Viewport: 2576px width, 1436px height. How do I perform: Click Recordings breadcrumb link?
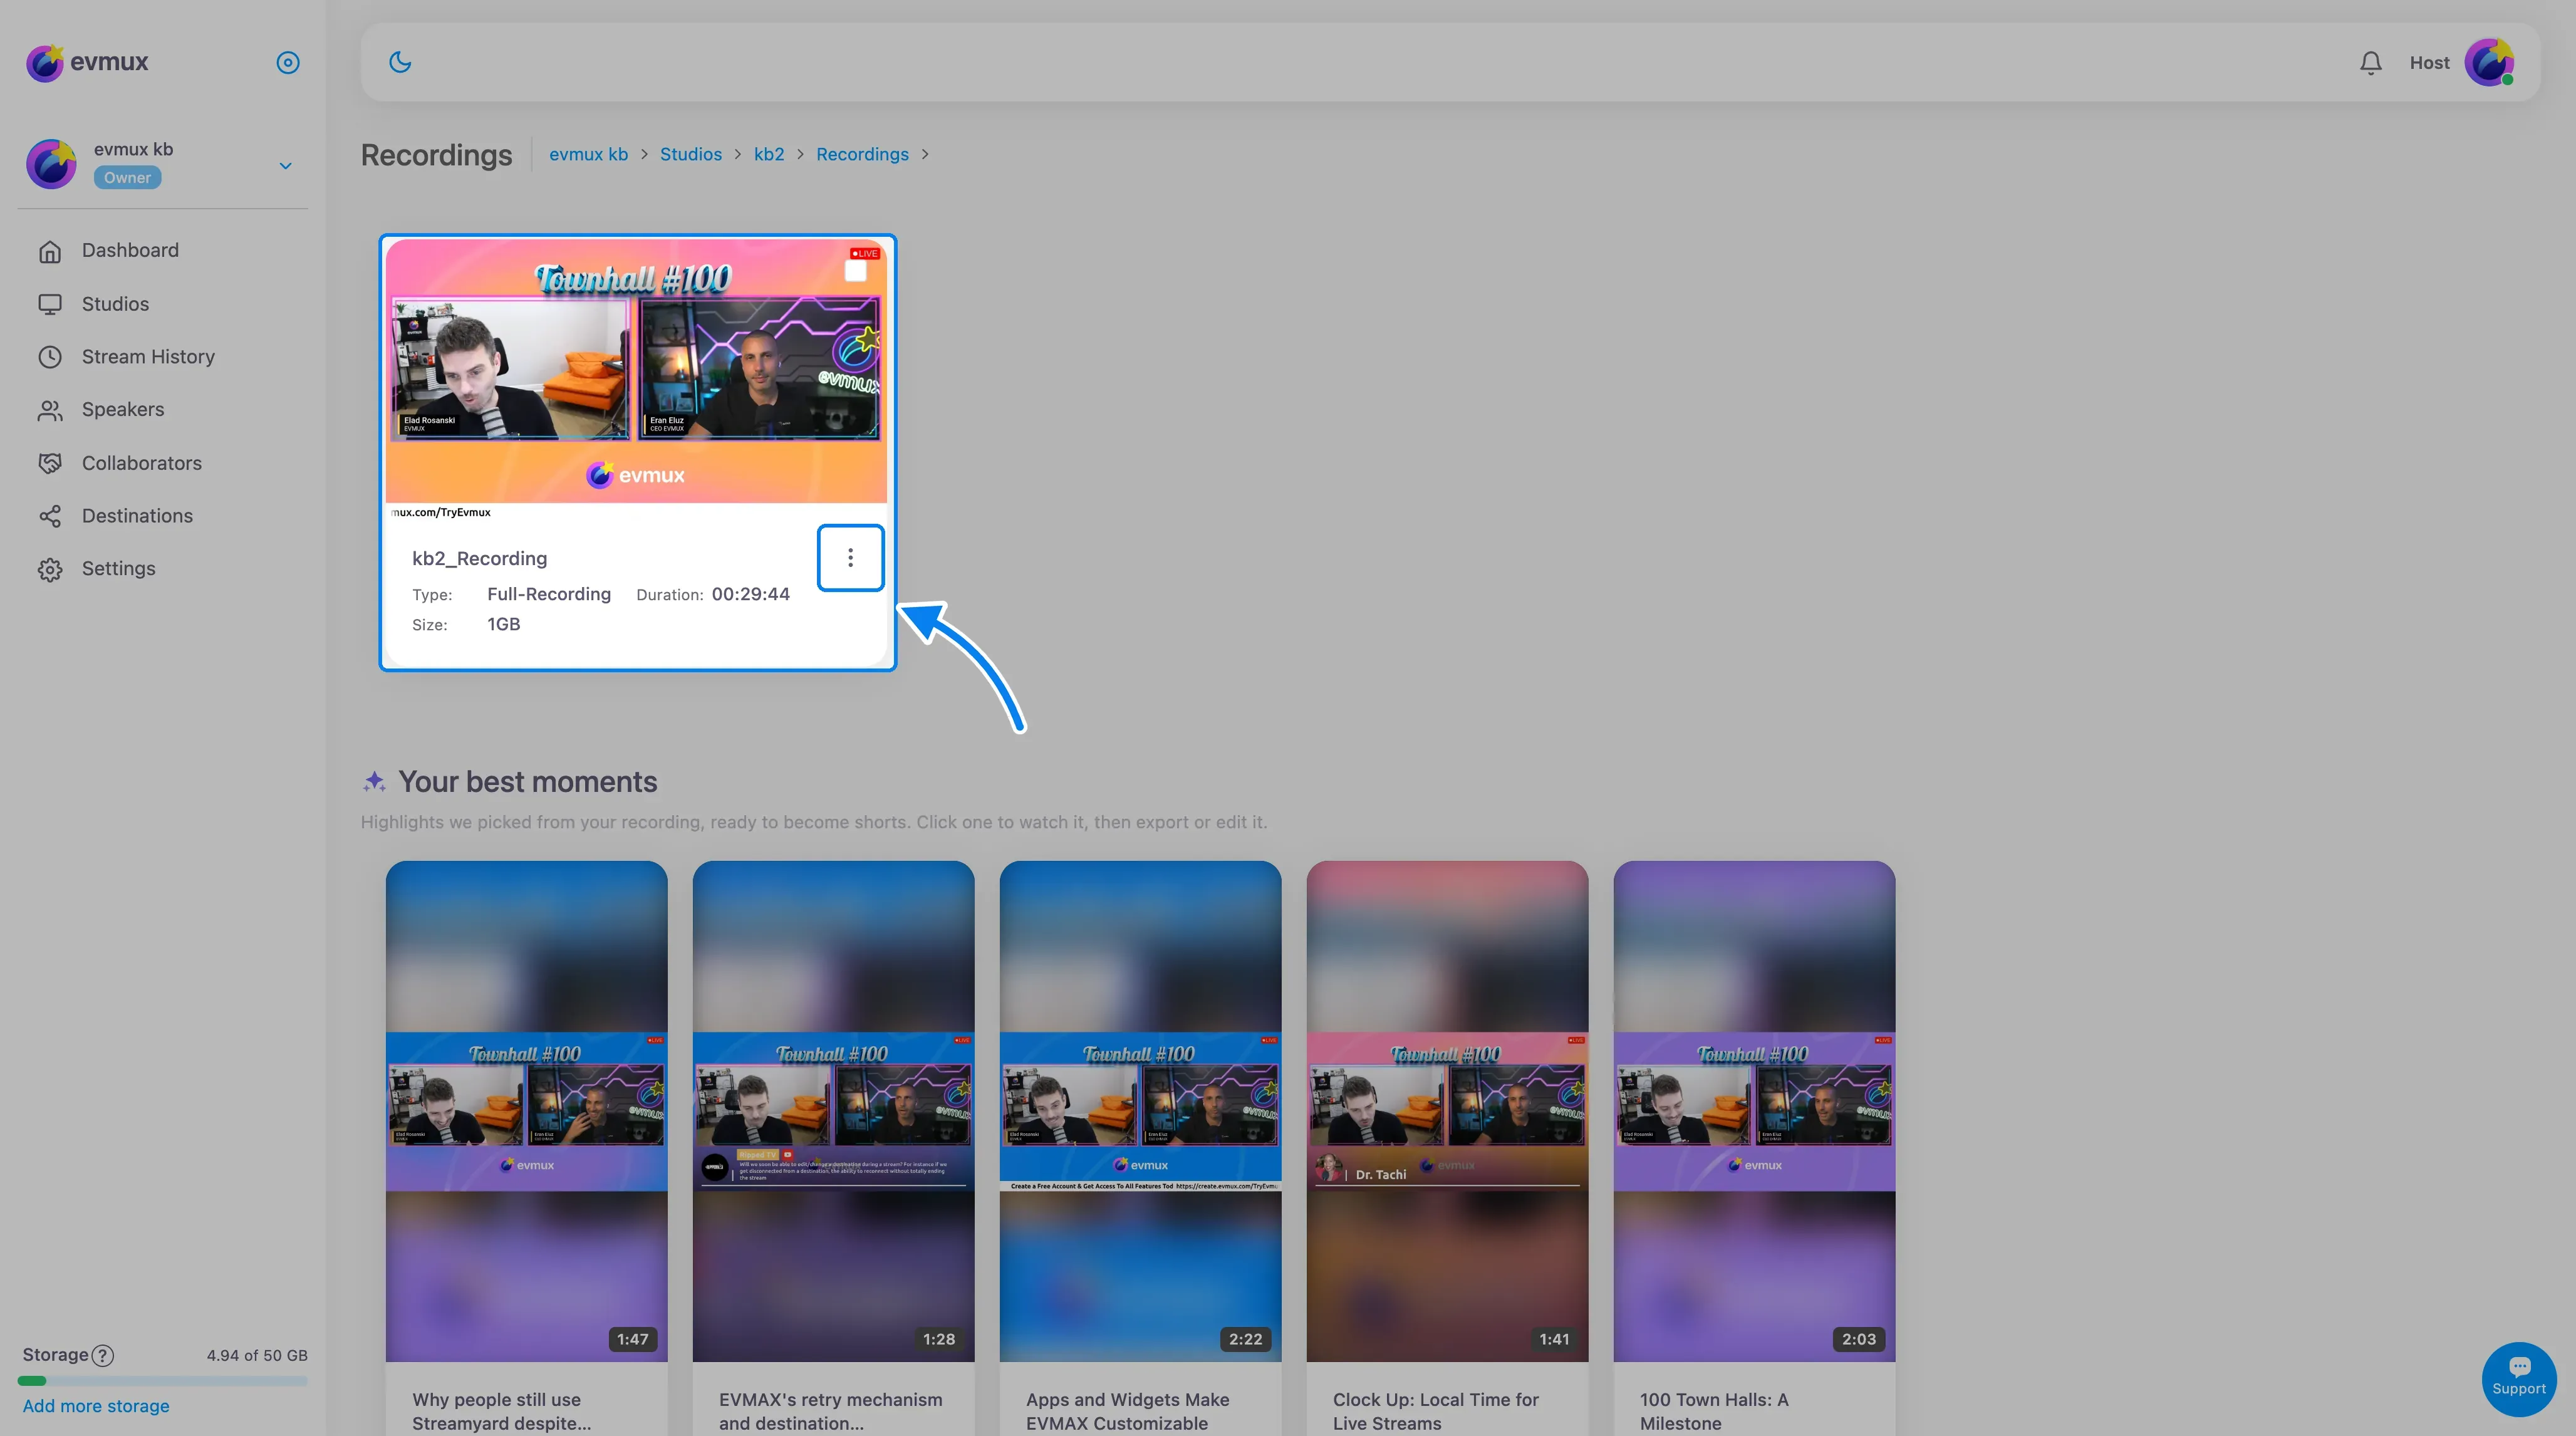862,154
